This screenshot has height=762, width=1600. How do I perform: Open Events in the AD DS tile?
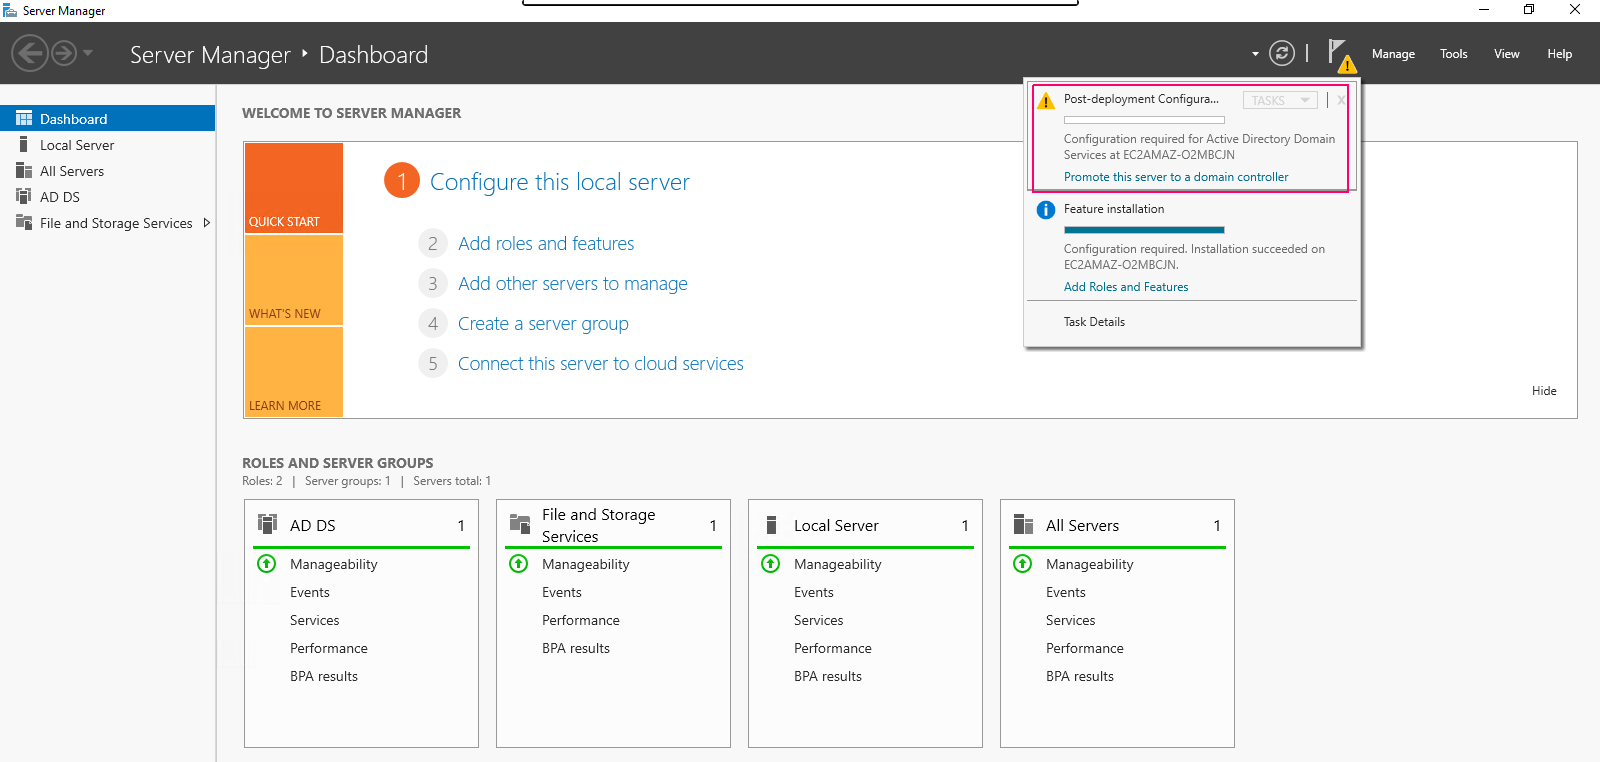310,592
